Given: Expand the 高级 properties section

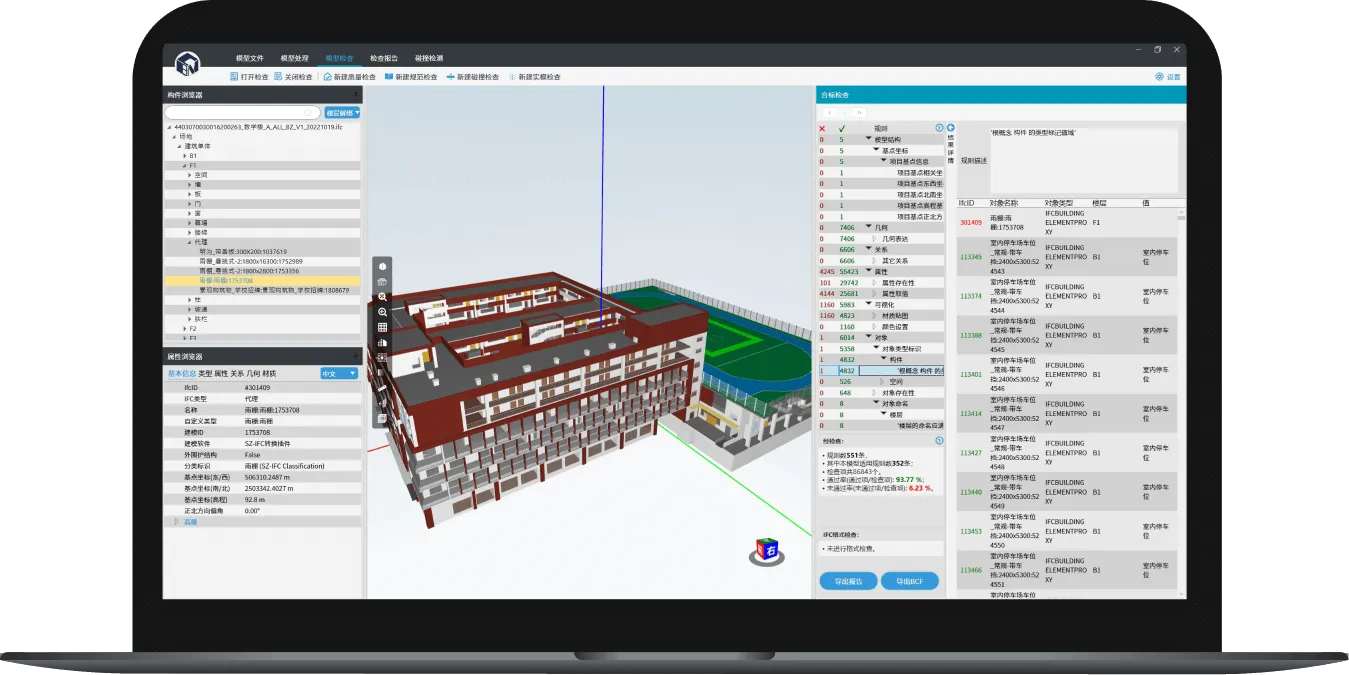Looking at the screenshot, I should tap(176, 521).
